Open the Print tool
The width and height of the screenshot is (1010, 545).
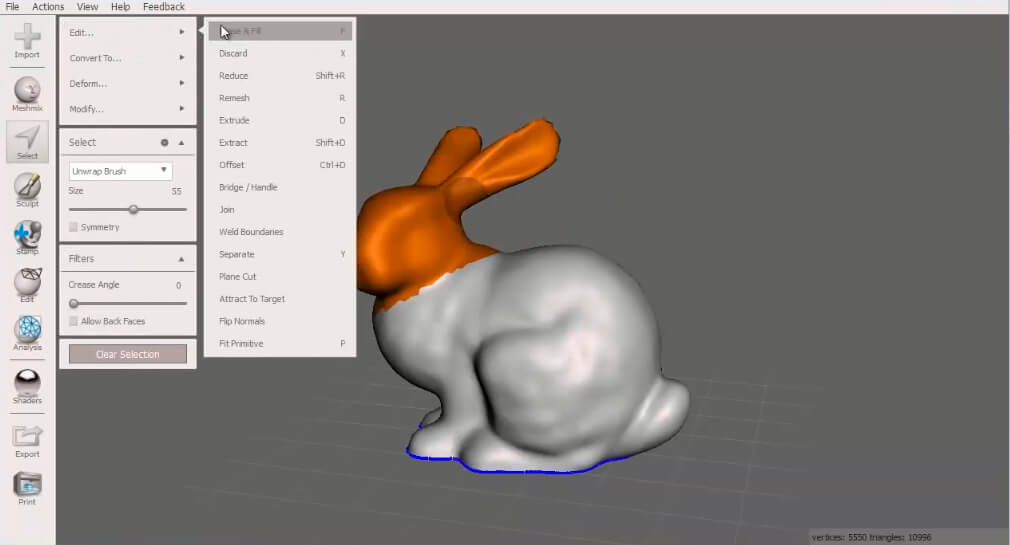27,488
